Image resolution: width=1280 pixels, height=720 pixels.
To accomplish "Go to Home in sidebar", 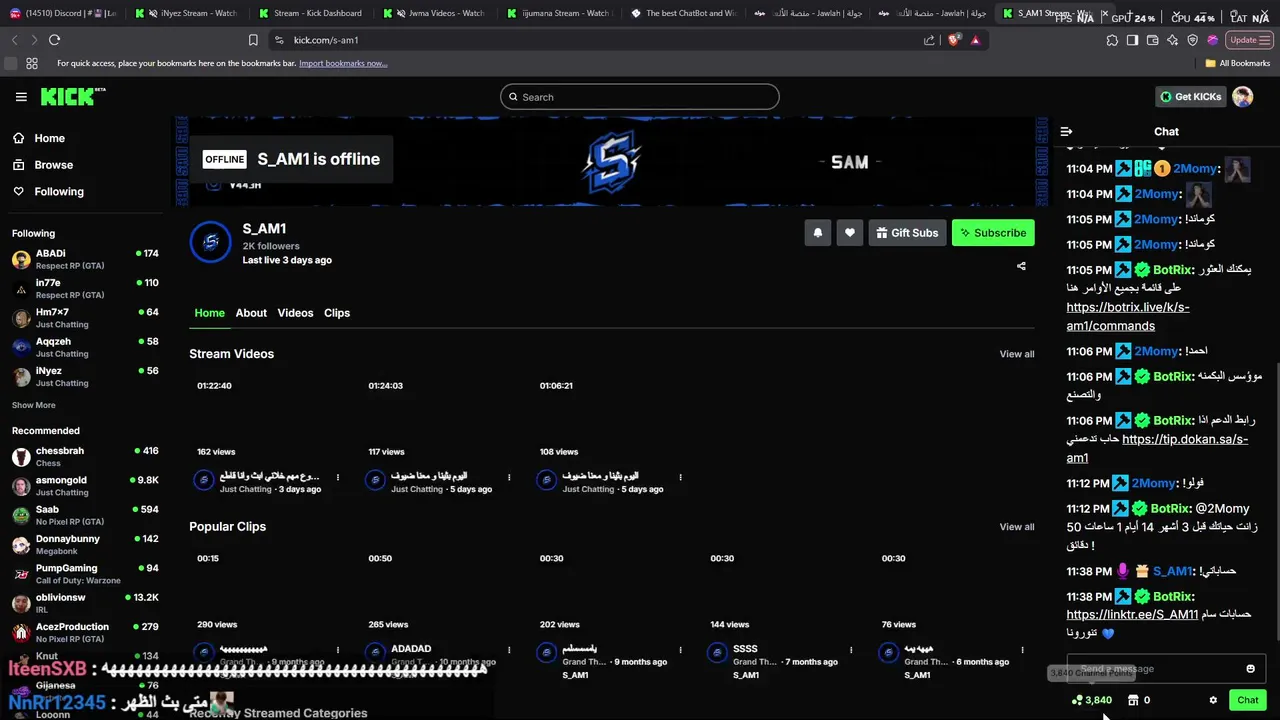I will tap(39, 139).
